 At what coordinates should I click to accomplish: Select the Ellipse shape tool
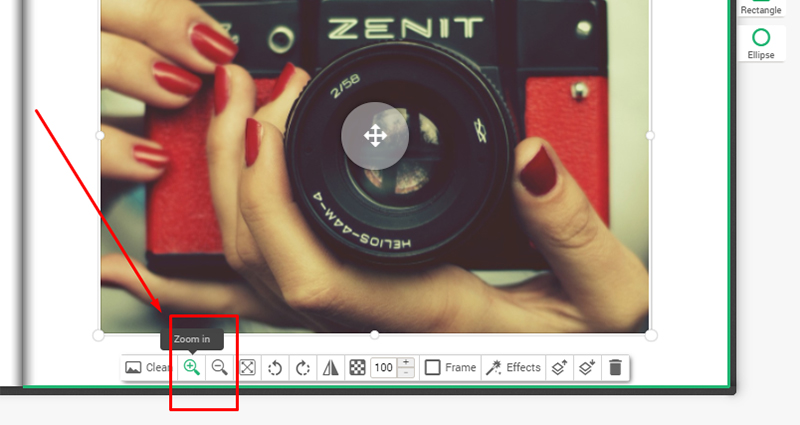click(x=761, y=44)
